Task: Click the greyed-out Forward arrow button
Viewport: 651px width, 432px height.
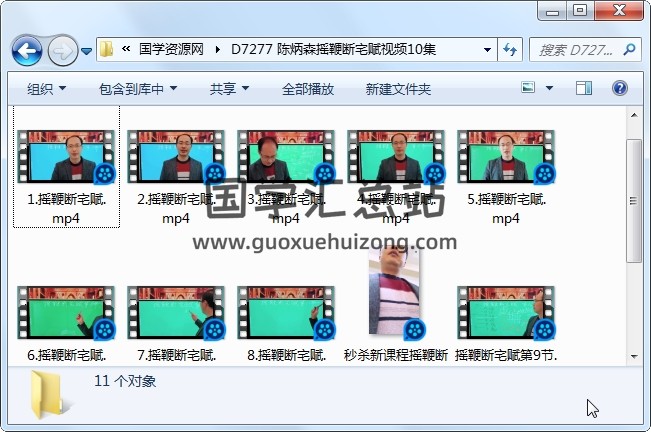Action: (63, 51)
